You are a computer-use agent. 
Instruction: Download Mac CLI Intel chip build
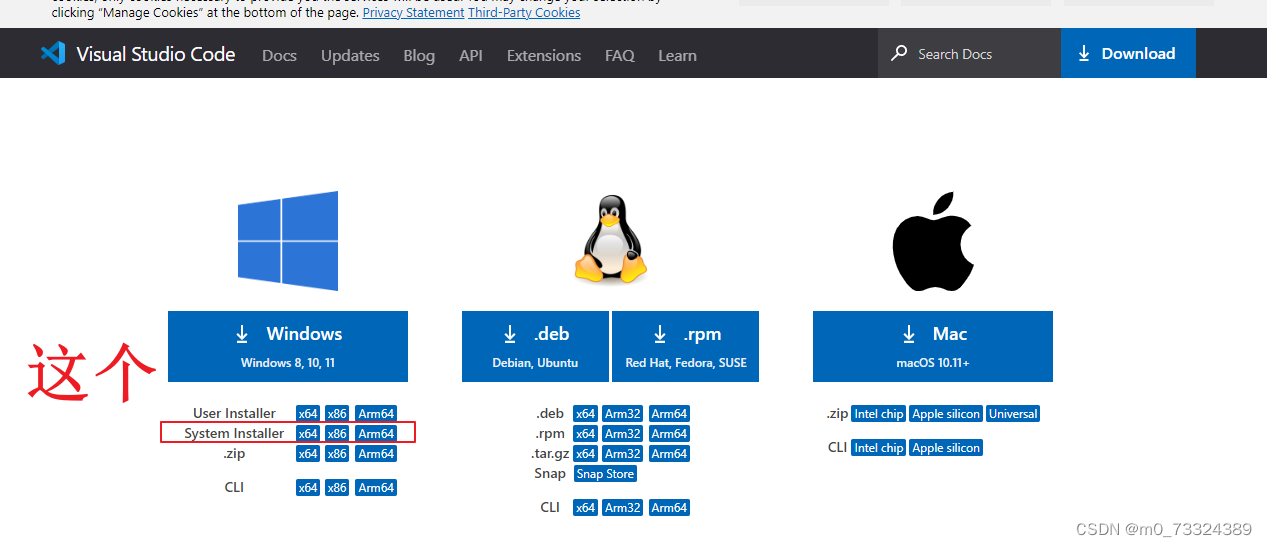click(879, 448)
